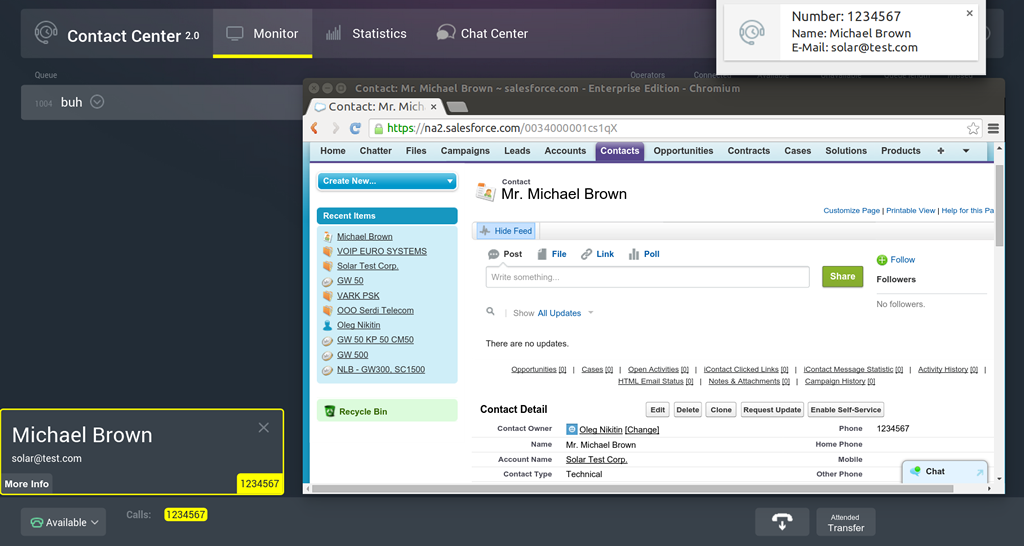Select the Post feed option

pos(505,254)
